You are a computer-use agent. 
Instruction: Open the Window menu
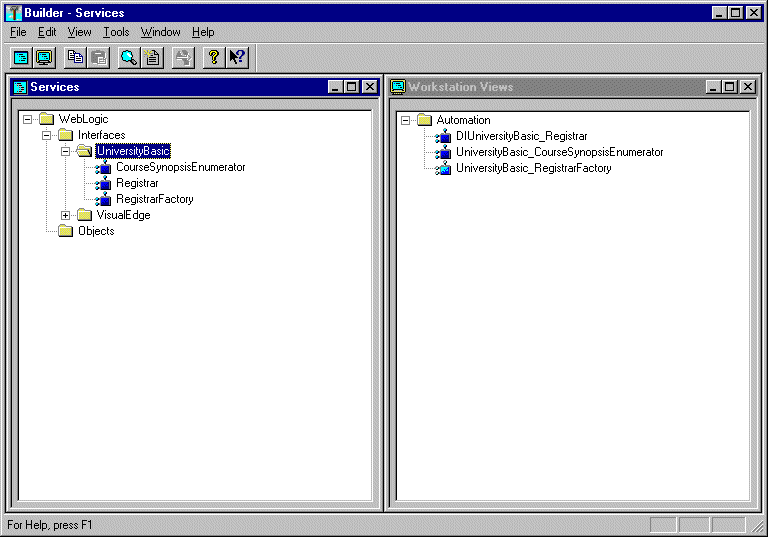pyautogui.click(x=161, y=32)
